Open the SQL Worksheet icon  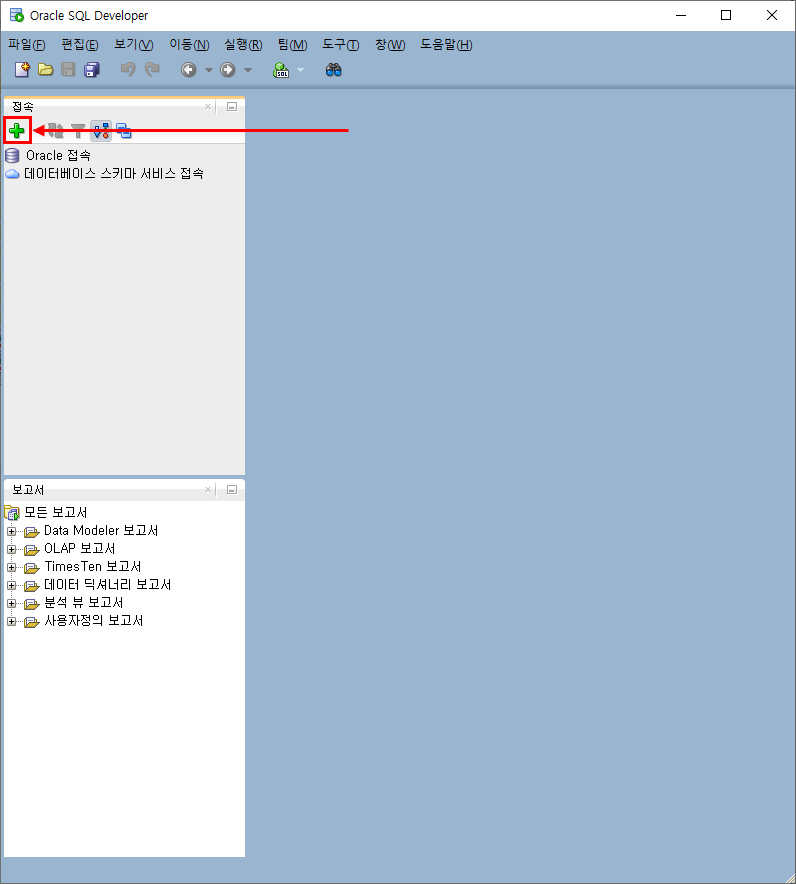(x=281, y=70)
